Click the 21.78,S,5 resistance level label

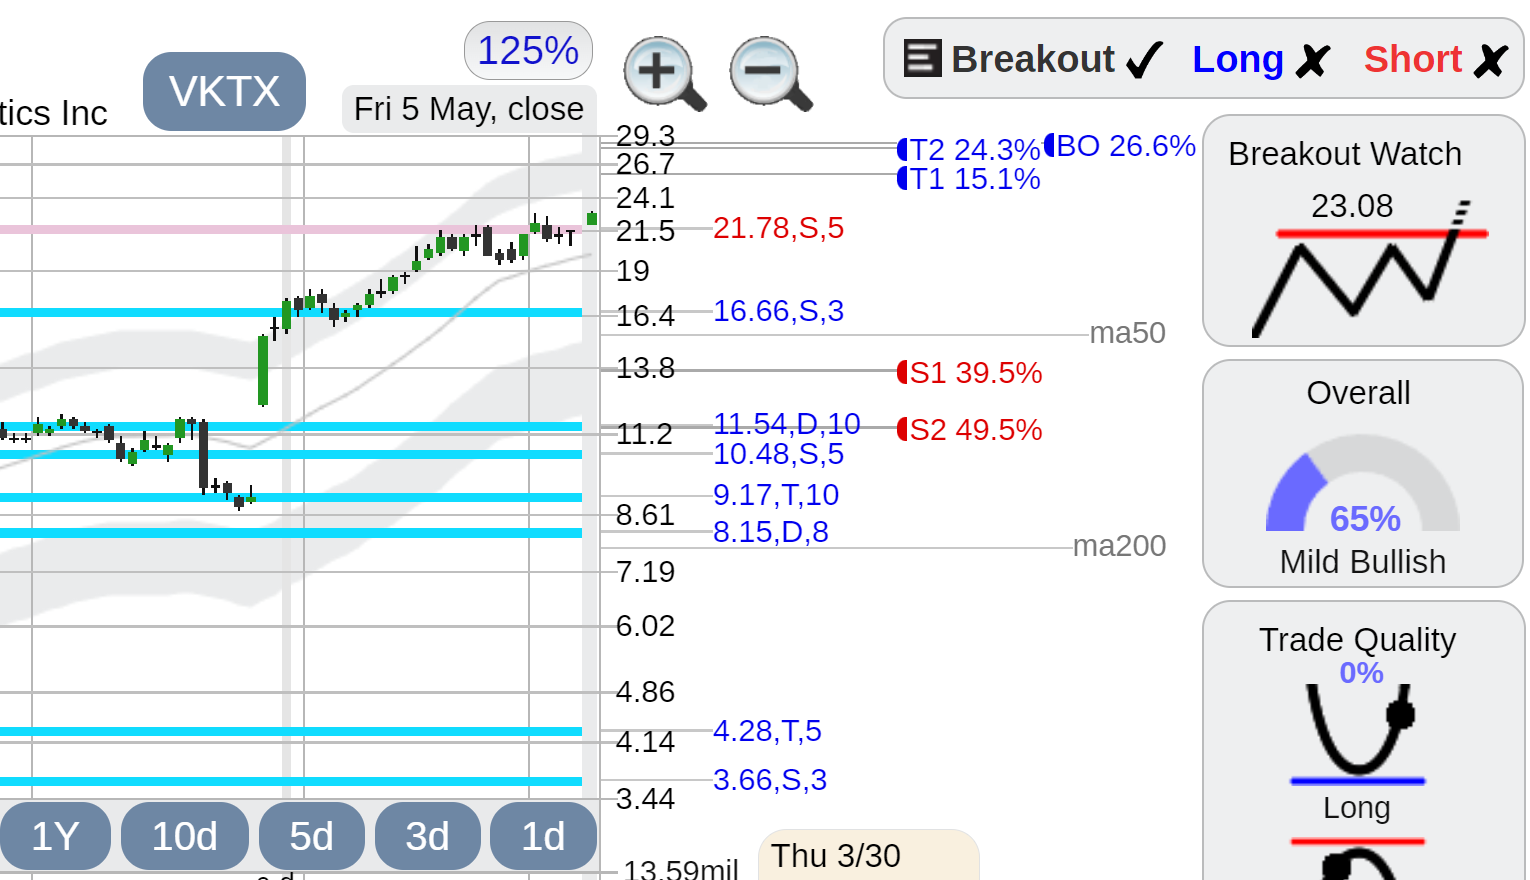(778, 228)
